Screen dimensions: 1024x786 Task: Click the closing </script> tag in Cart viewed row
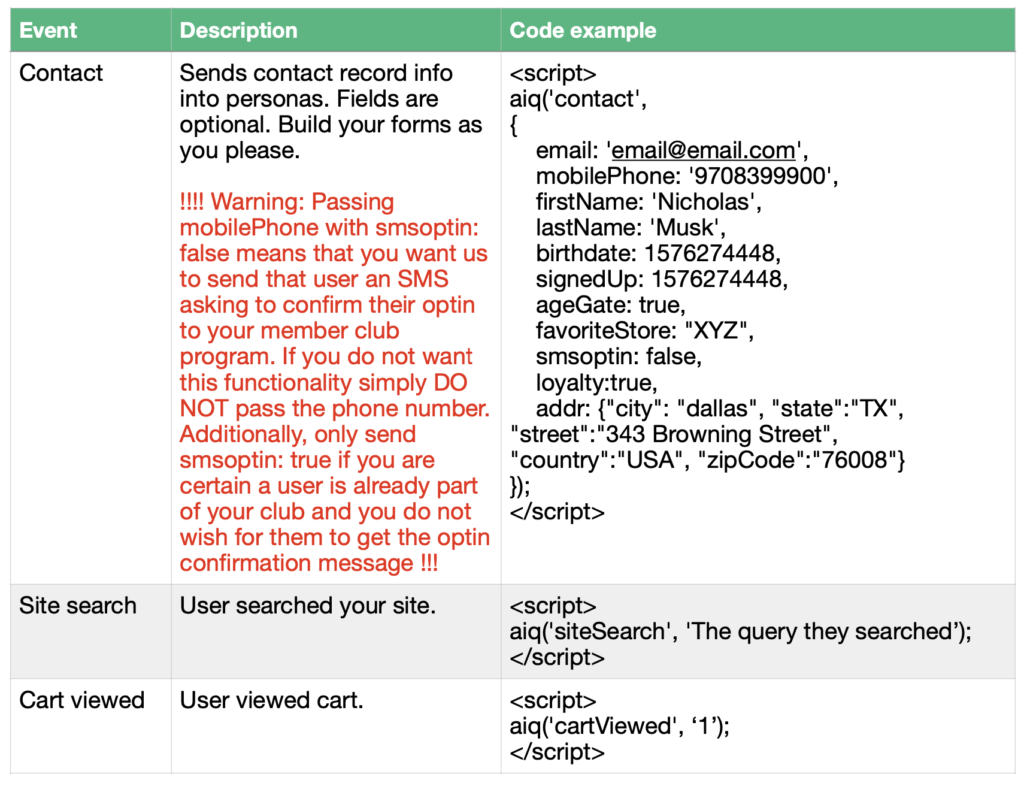557,752
